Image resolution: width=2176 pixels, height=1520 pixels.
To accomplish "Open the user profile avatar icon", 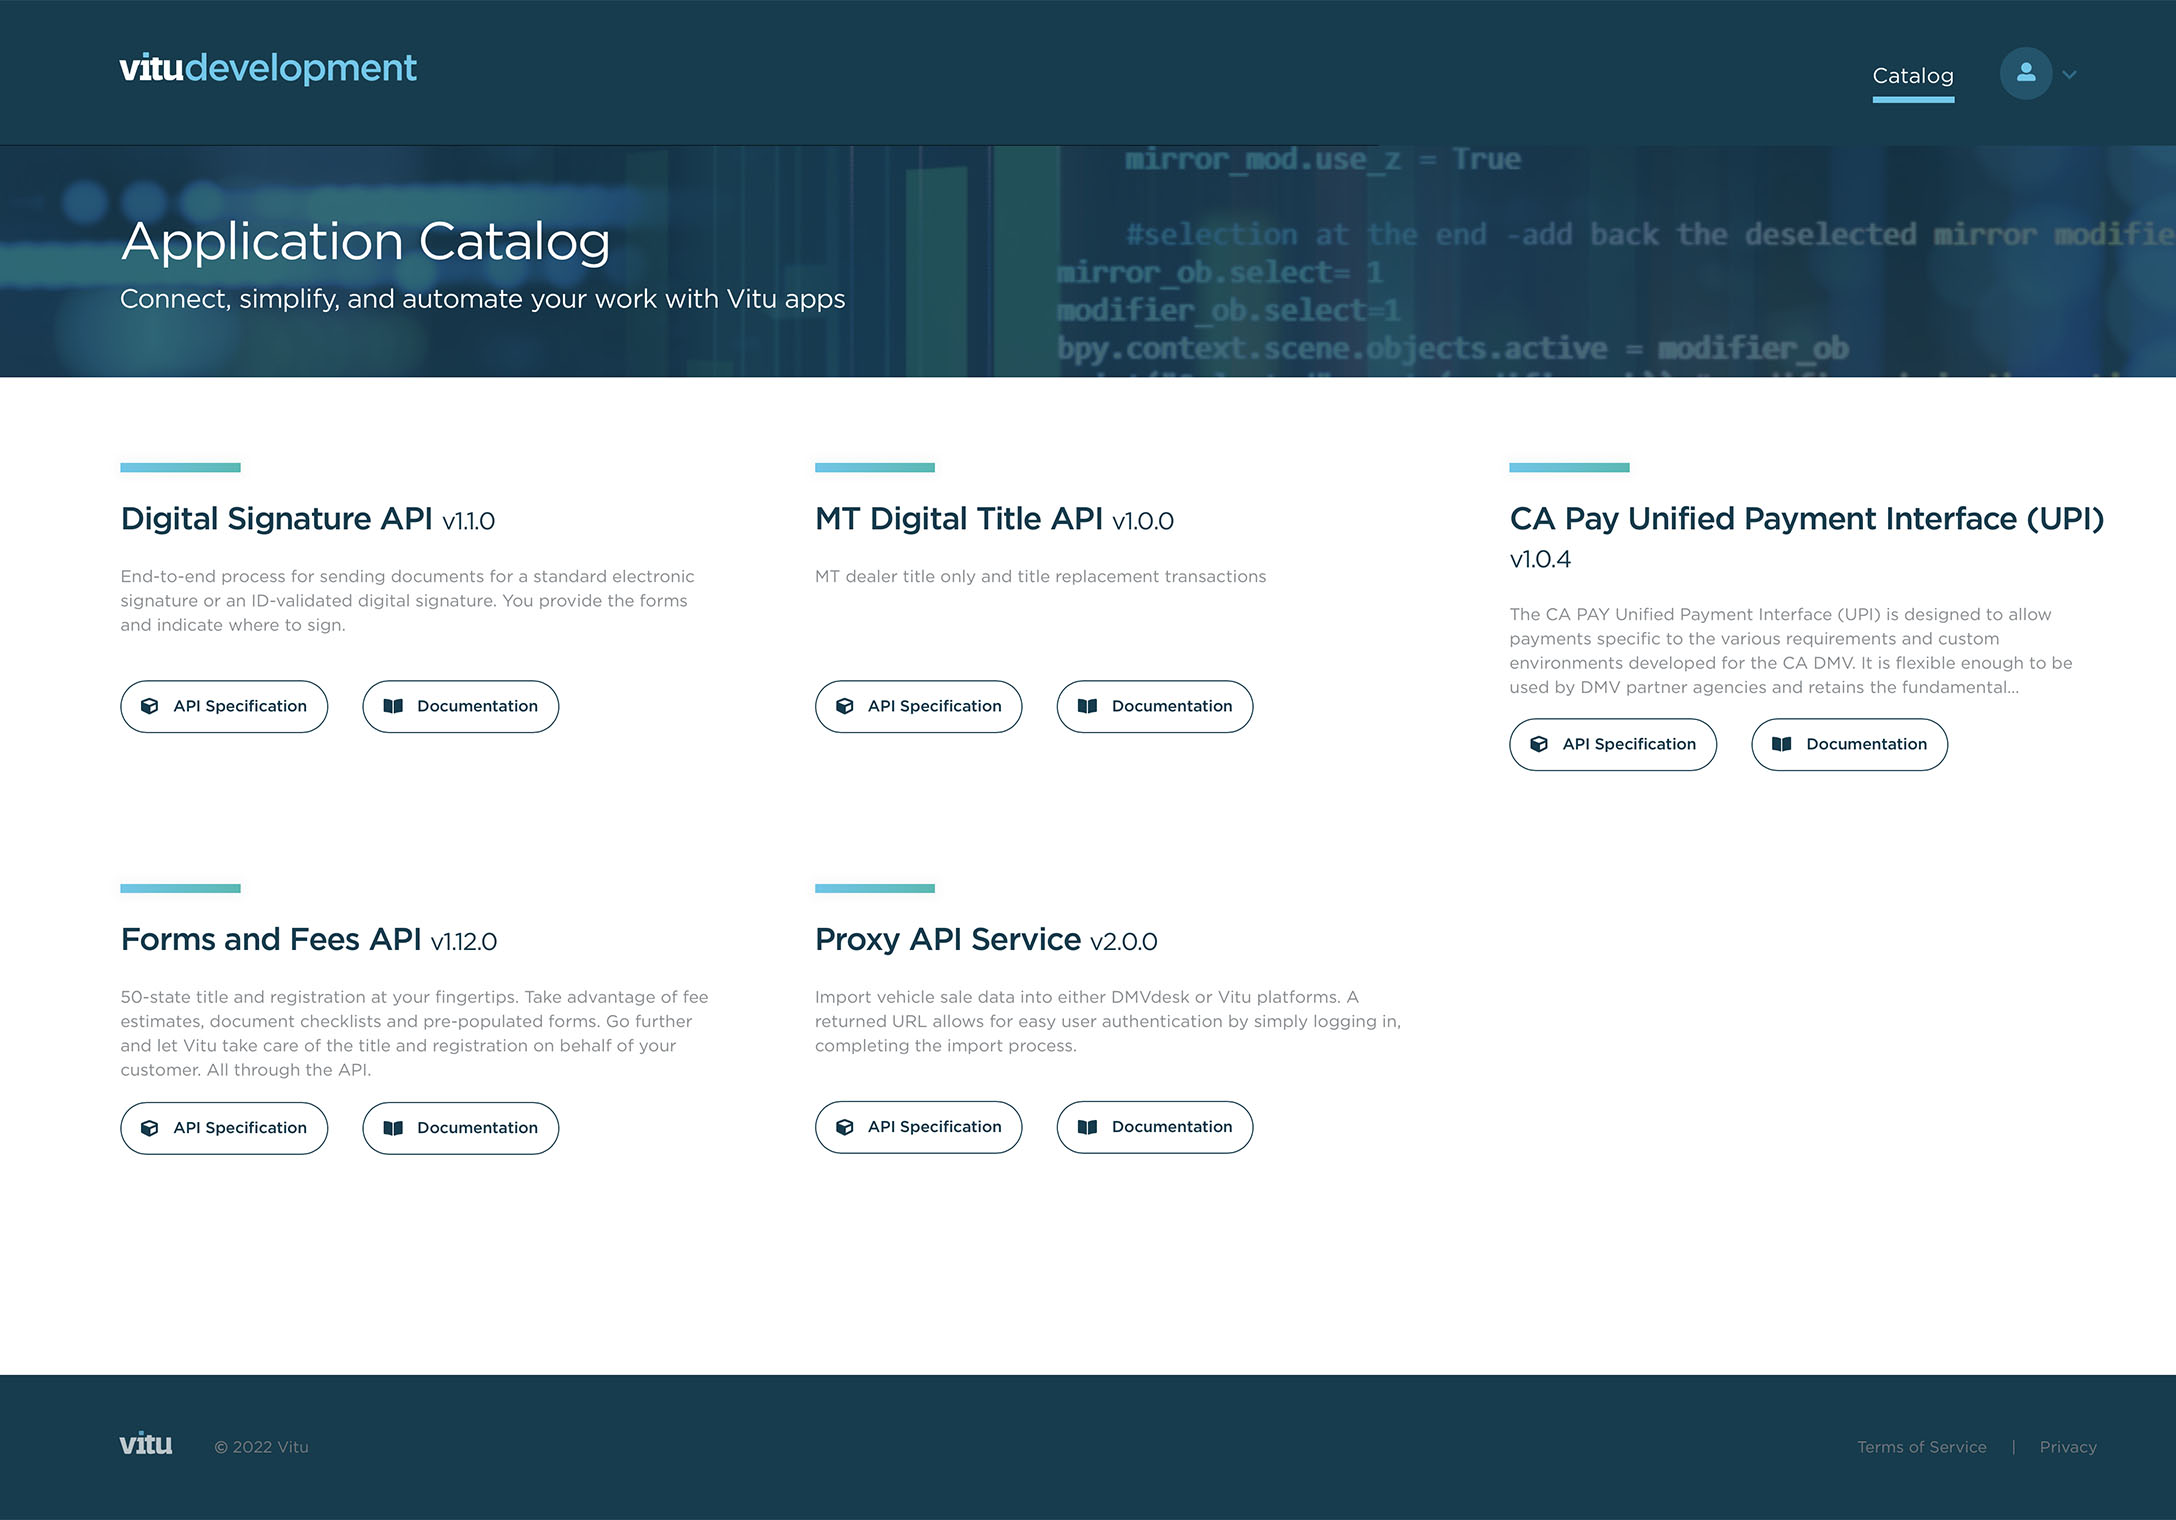I will pyautogui.click(x=2025, y=73).
